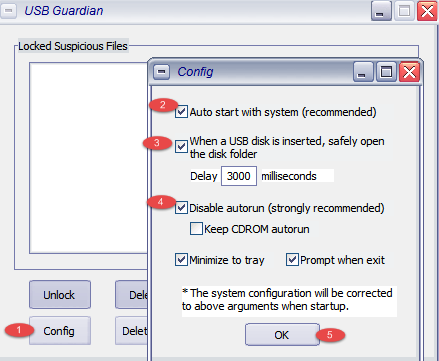
Task: Click the upper partially hidden Dele button
Action: click(132, 295)
